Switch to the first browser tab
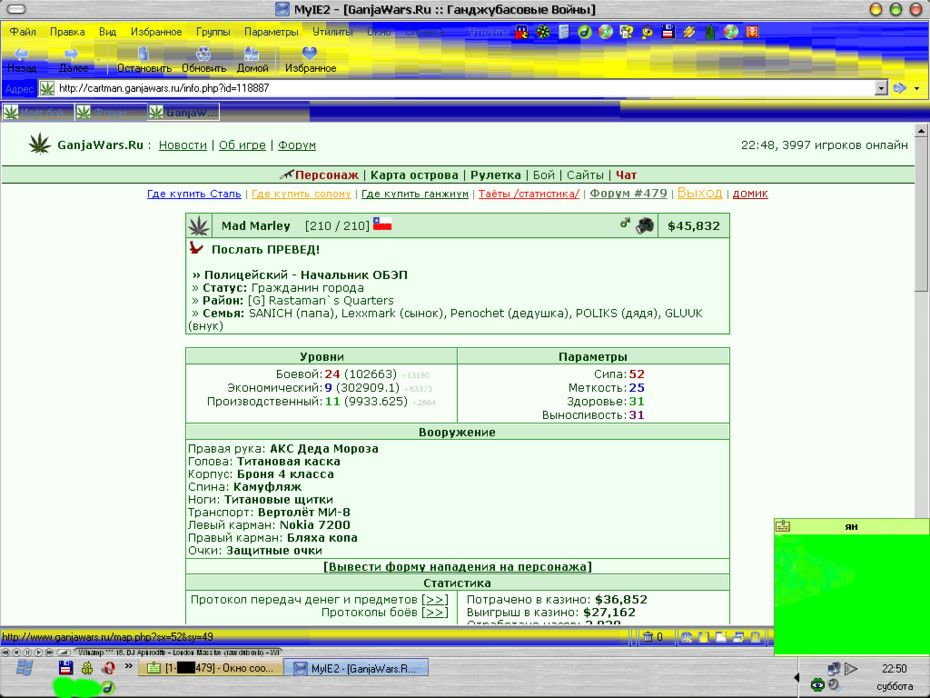The height and width of the screenshot is (698, 930). coord(37,112)
